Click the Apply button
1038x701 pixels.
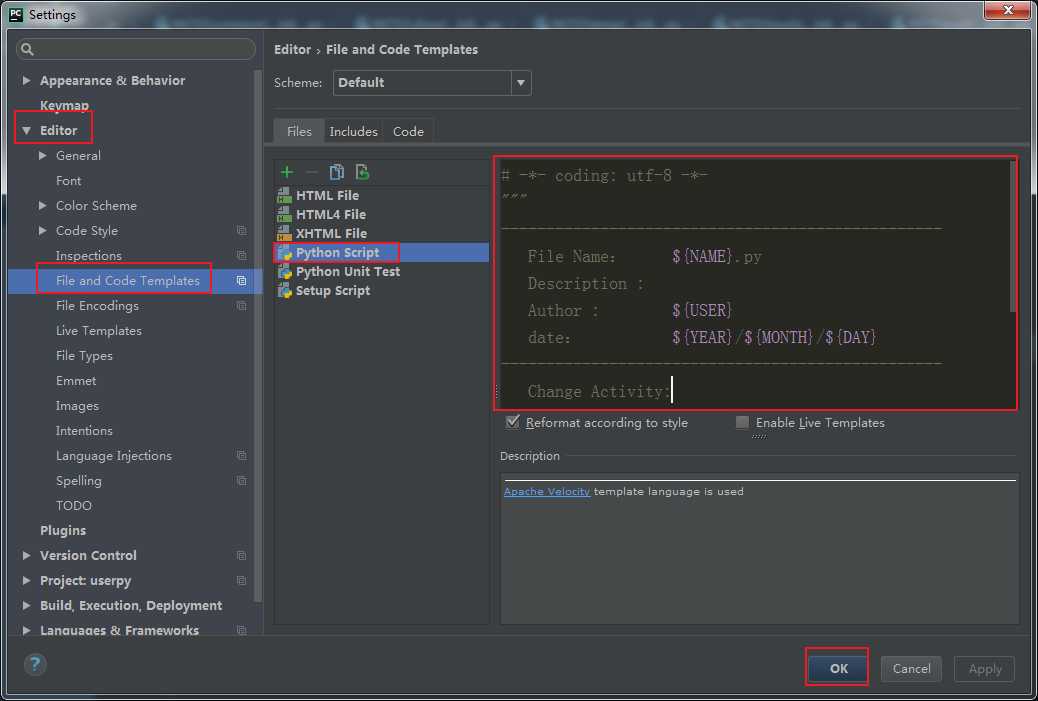click(x=984, y=669)
